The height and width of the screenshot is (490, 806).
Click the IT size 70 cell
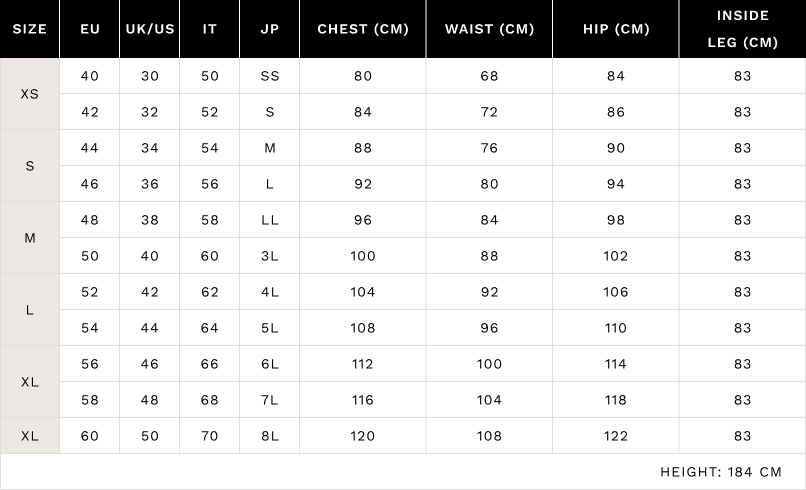pyautogui.click(x=210, y=436)
